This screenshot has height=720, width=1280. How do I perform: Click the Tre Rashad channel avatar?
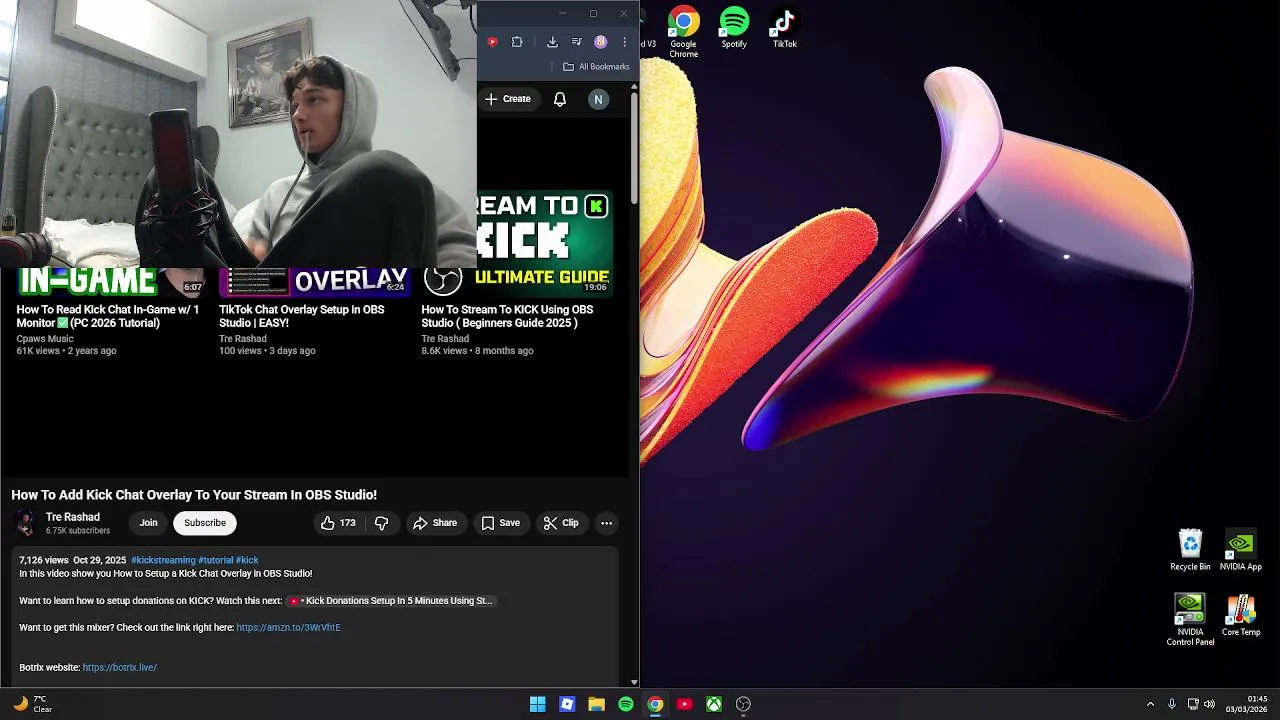(25, 523)
